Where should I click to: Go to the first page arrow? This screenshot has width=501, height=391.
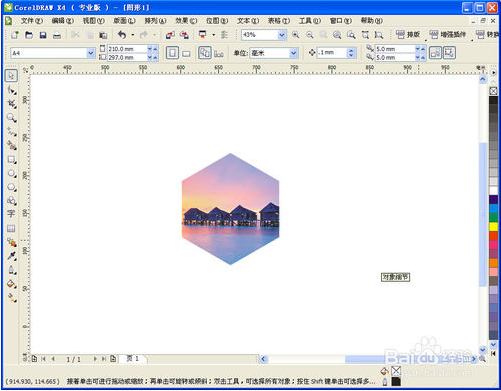pyautogui.click(x=43, y=359)
